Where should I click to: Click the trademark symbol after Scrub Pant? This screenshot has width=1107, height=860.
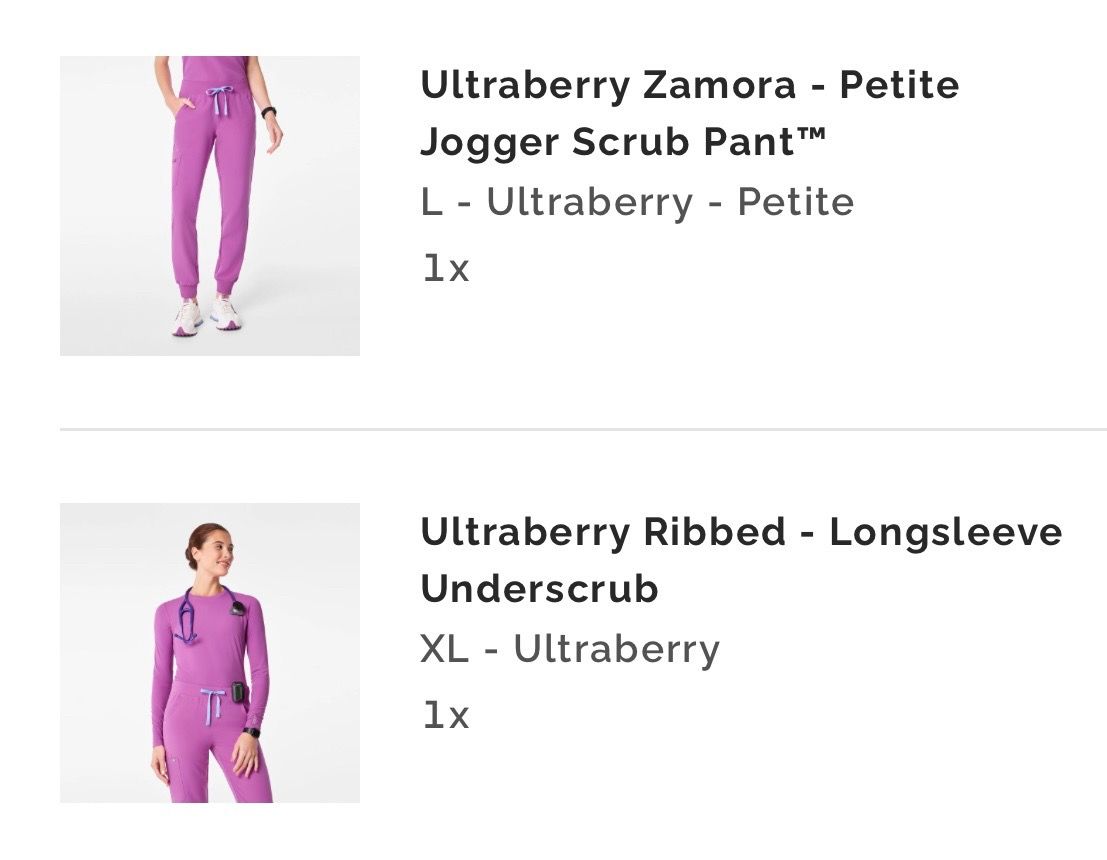[x=813, y=131]
